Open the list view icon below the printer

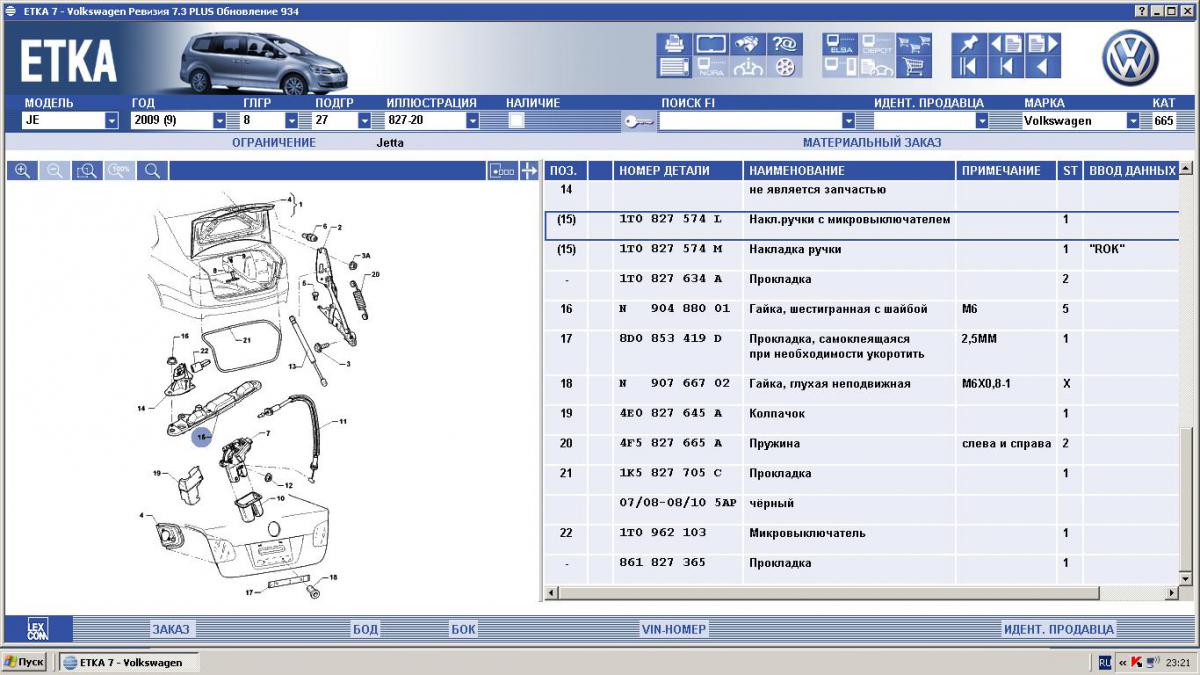click(x=675, y=68)
